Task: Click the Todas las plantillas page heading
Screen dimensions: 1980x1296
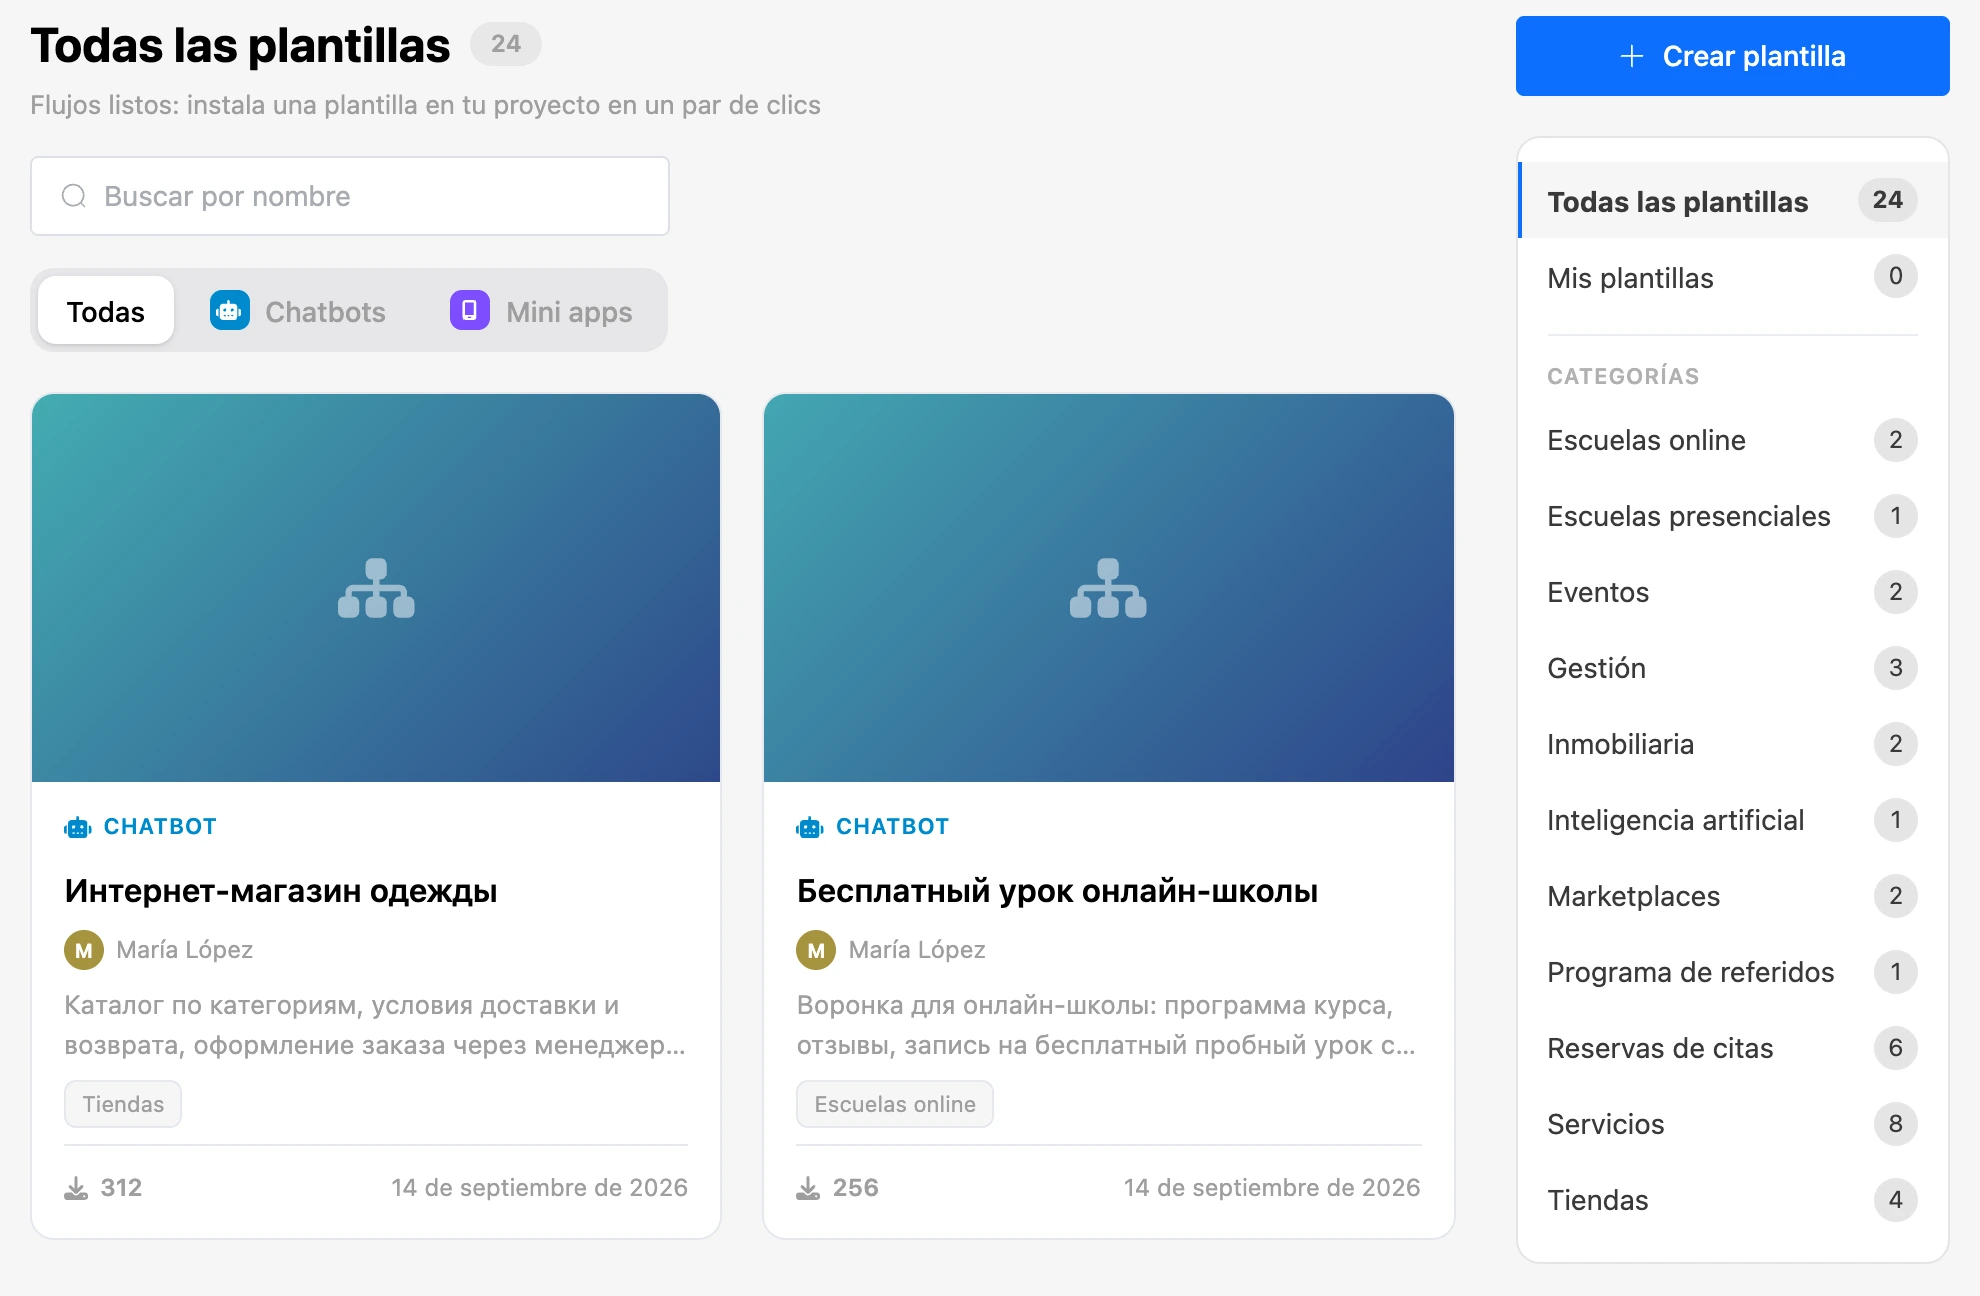Action: (240, 45)
